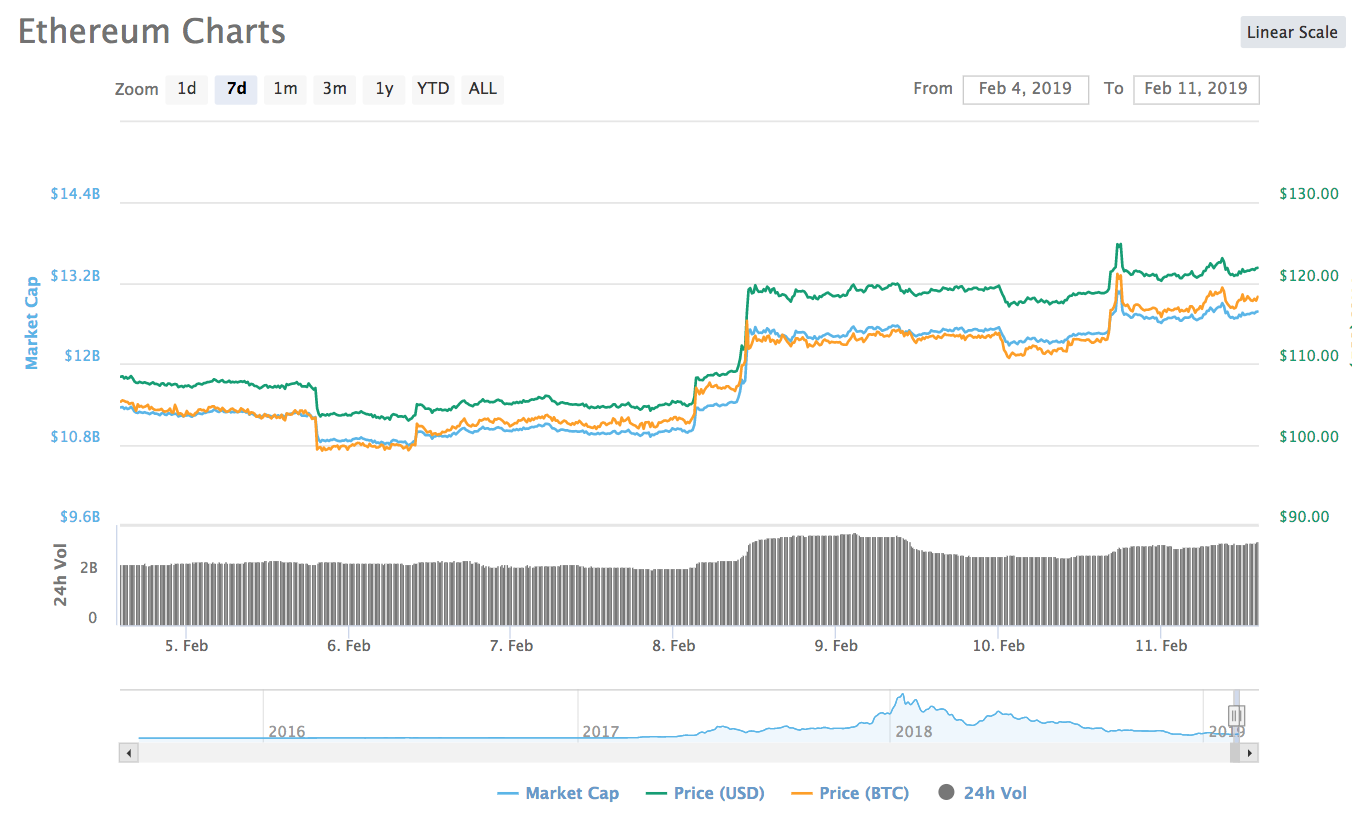Click the navigator scrollbar left arrow
Viewport: 1352px width, 824px height.
[127, 752]
